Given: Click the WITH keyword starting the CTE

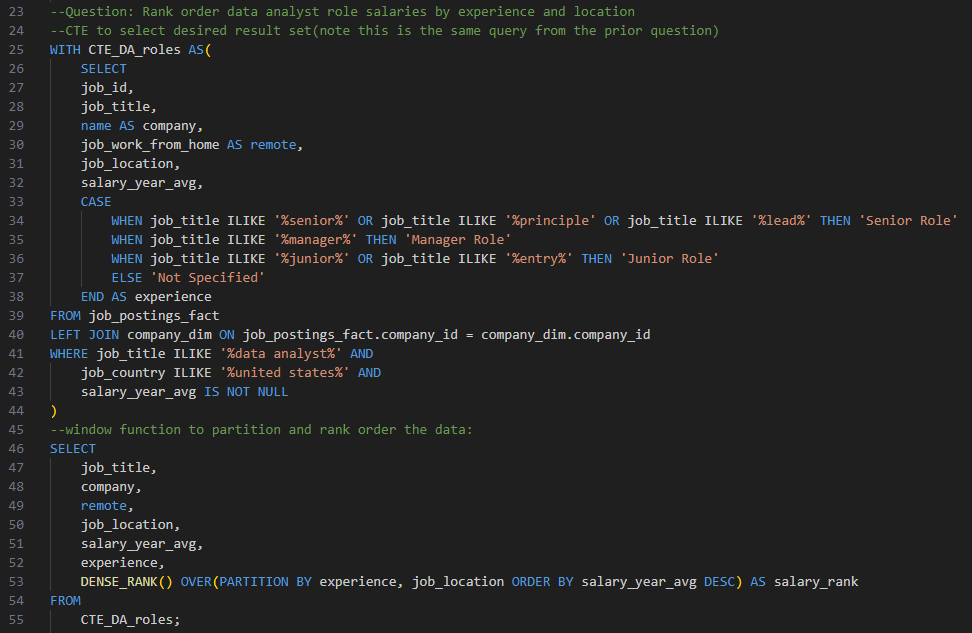Looking at the screenshot, I should 65,50.
